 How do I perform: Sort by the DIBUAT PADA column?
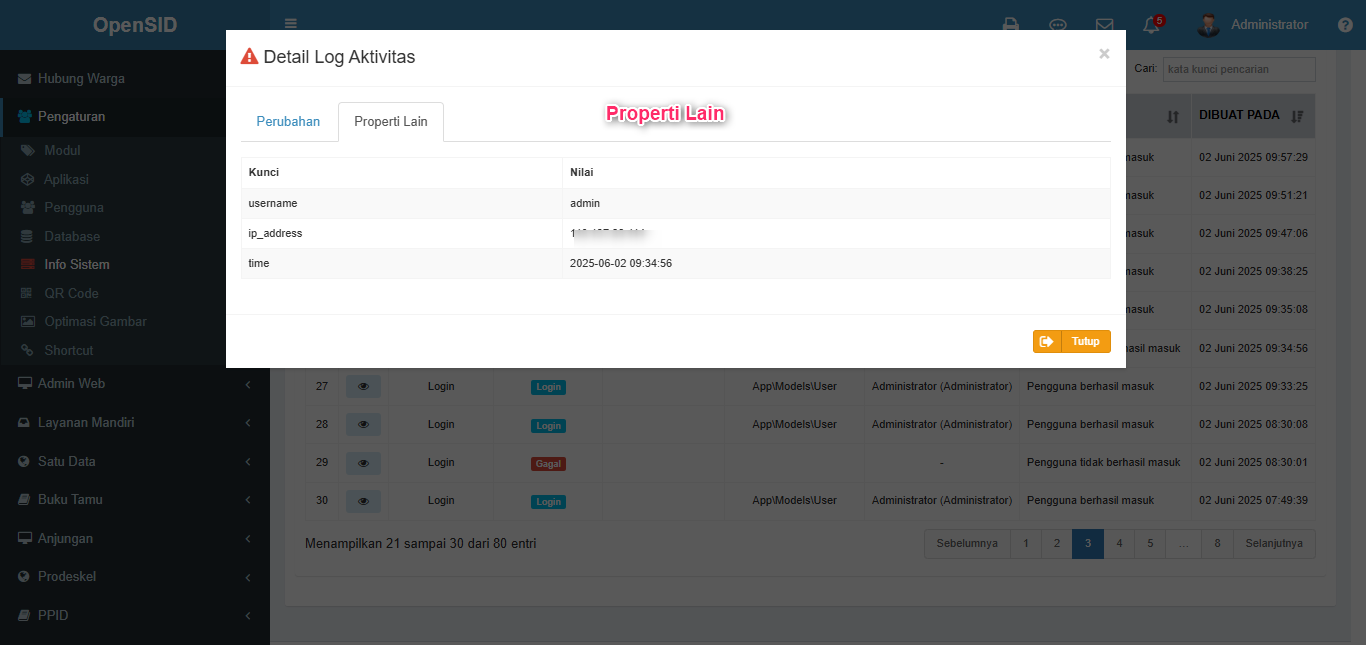pos(1251,115)
